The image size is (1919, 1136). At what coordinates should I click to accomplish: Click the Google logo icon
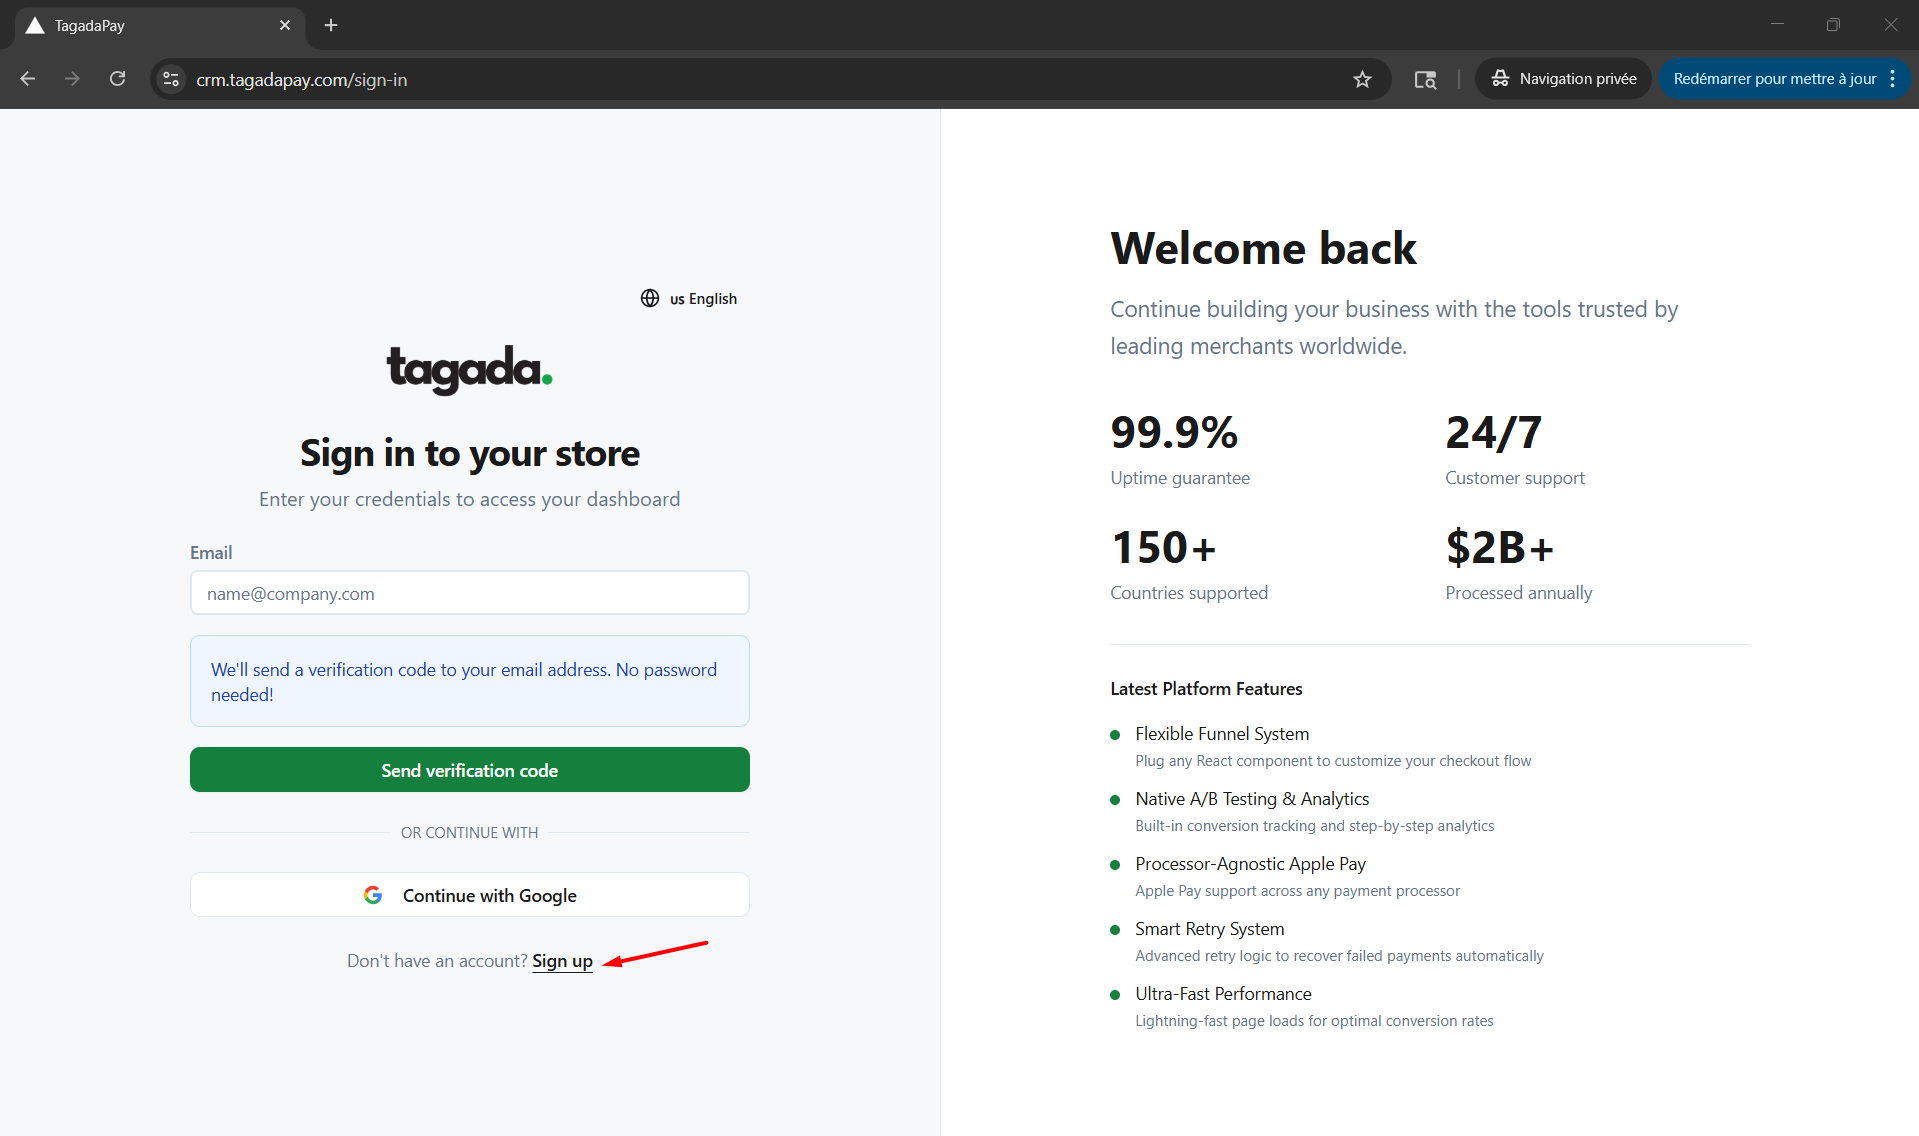[373, 895]
